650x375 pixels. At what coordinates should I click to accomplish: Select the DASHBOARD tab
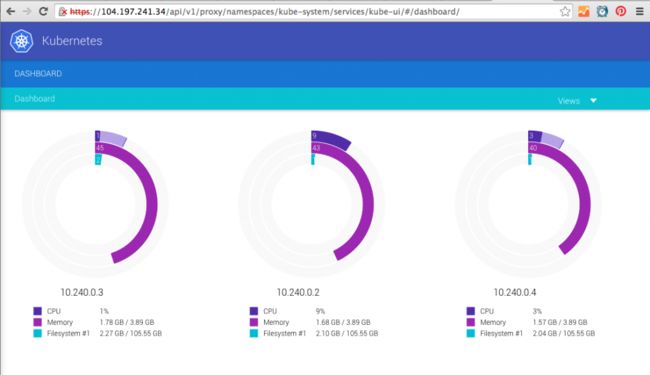point(38,74)
